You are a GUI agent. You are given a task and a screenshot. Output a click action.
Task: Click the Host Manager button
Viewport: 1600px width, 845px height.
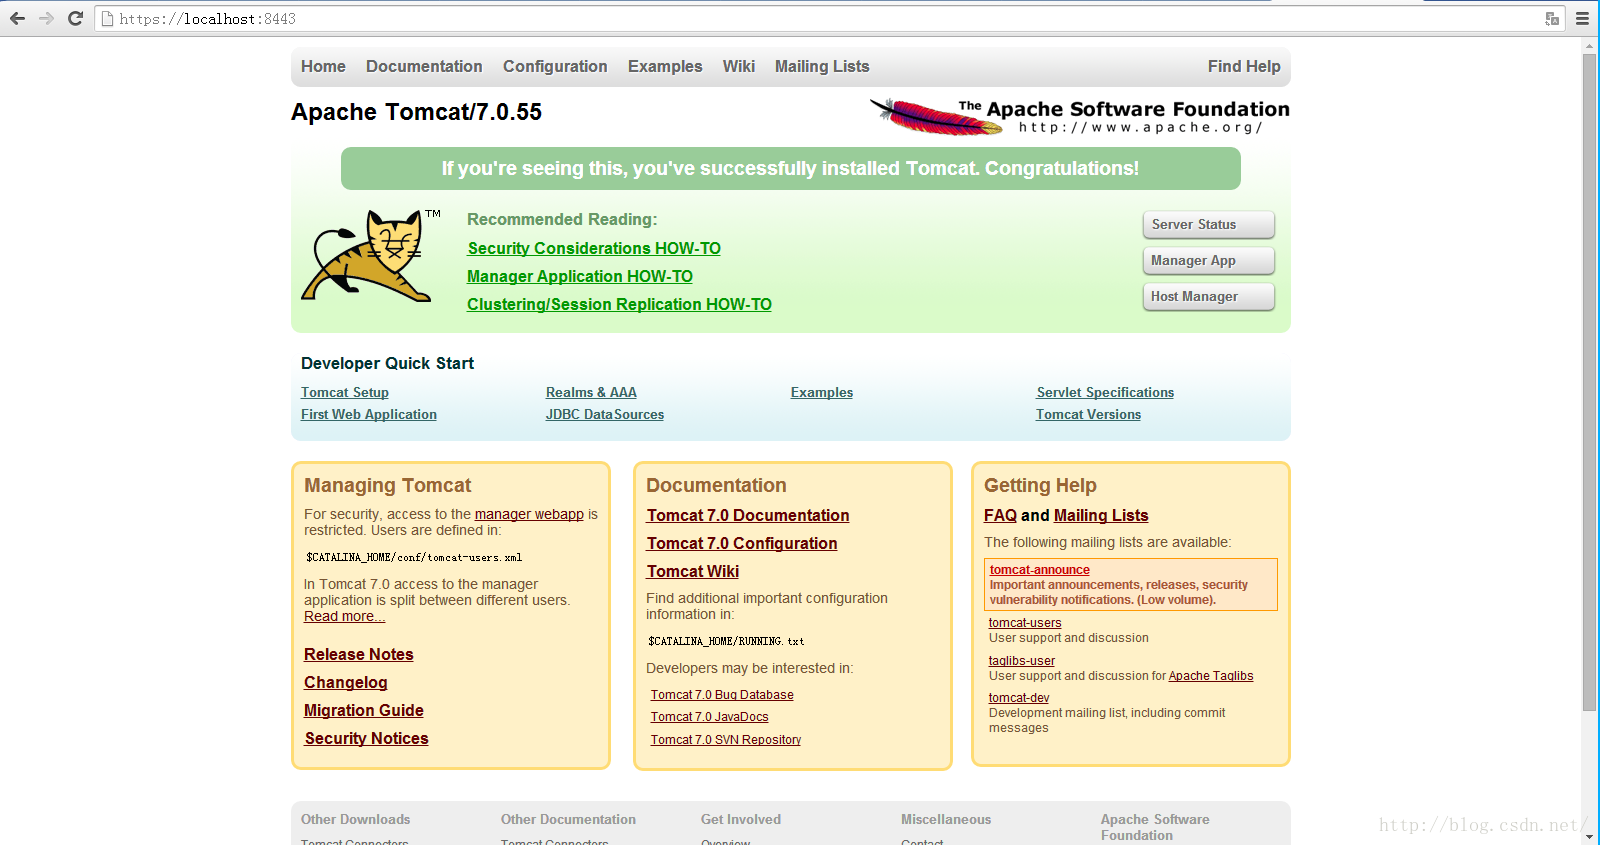1208,296
